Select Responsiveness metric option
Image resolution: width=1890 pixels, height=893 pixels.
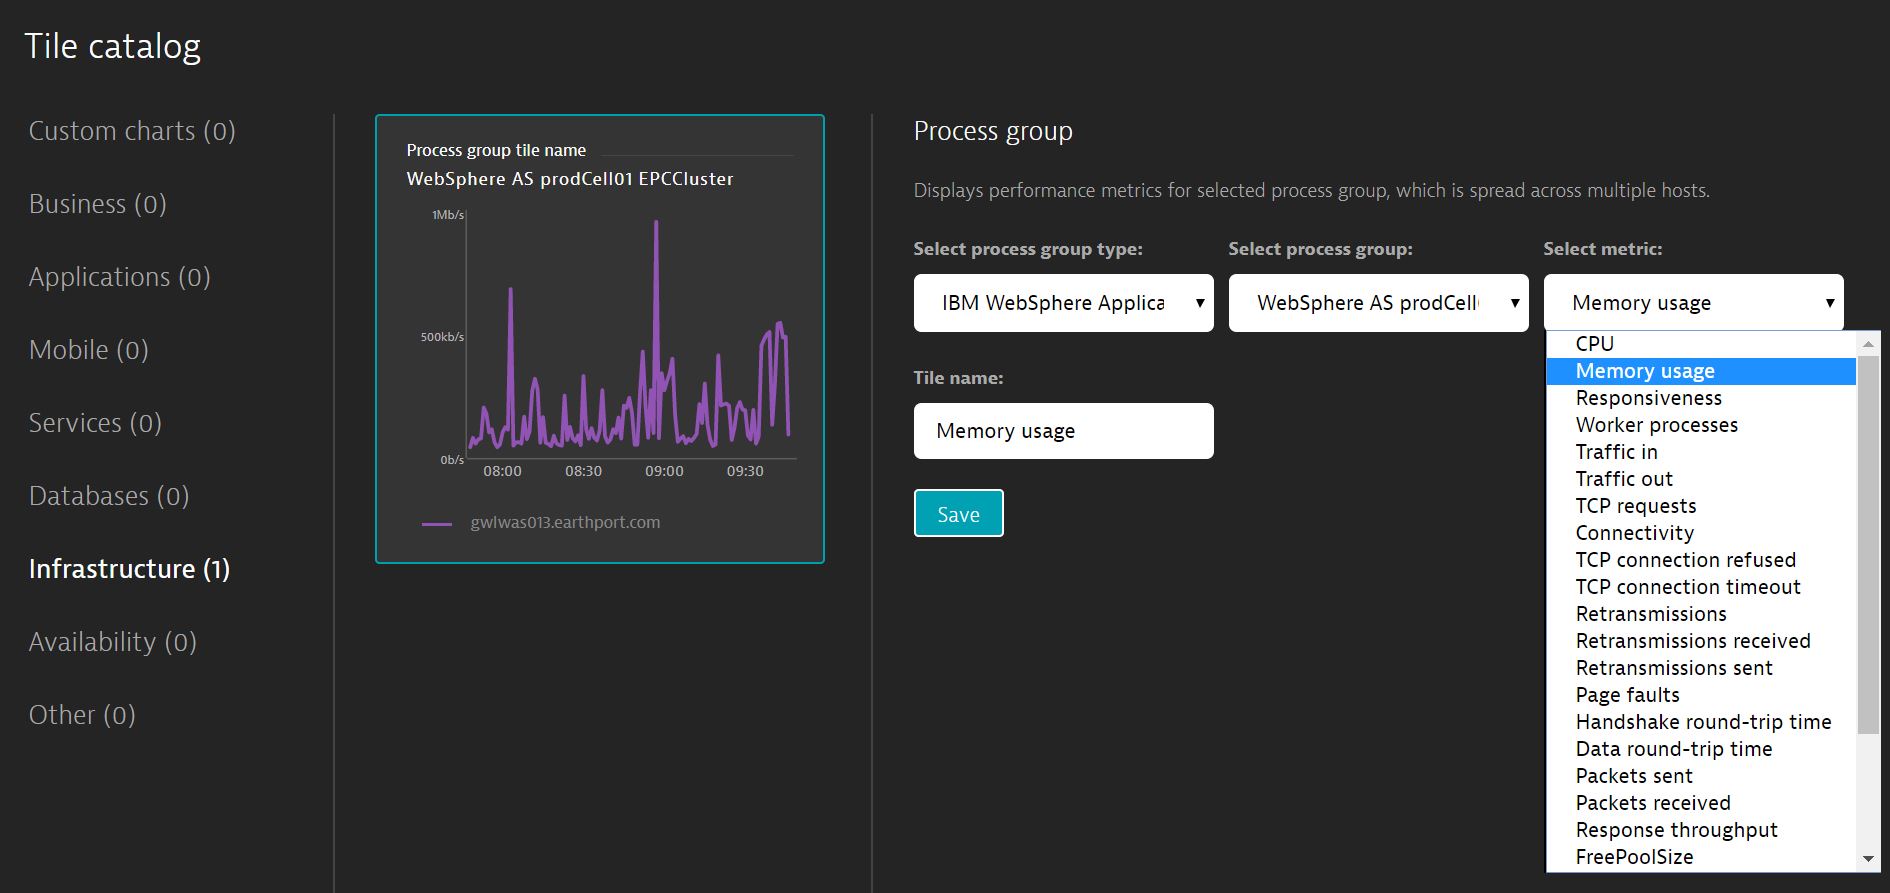pos(1648,398)
